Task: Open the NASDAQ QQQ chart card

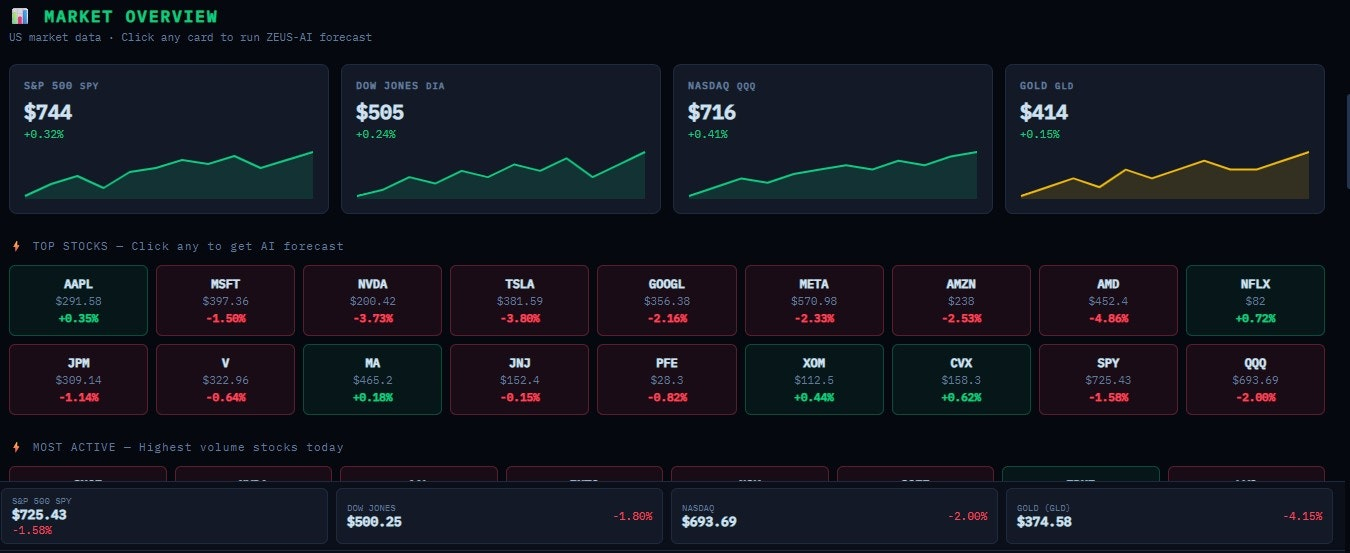Action: click(833, 139)
